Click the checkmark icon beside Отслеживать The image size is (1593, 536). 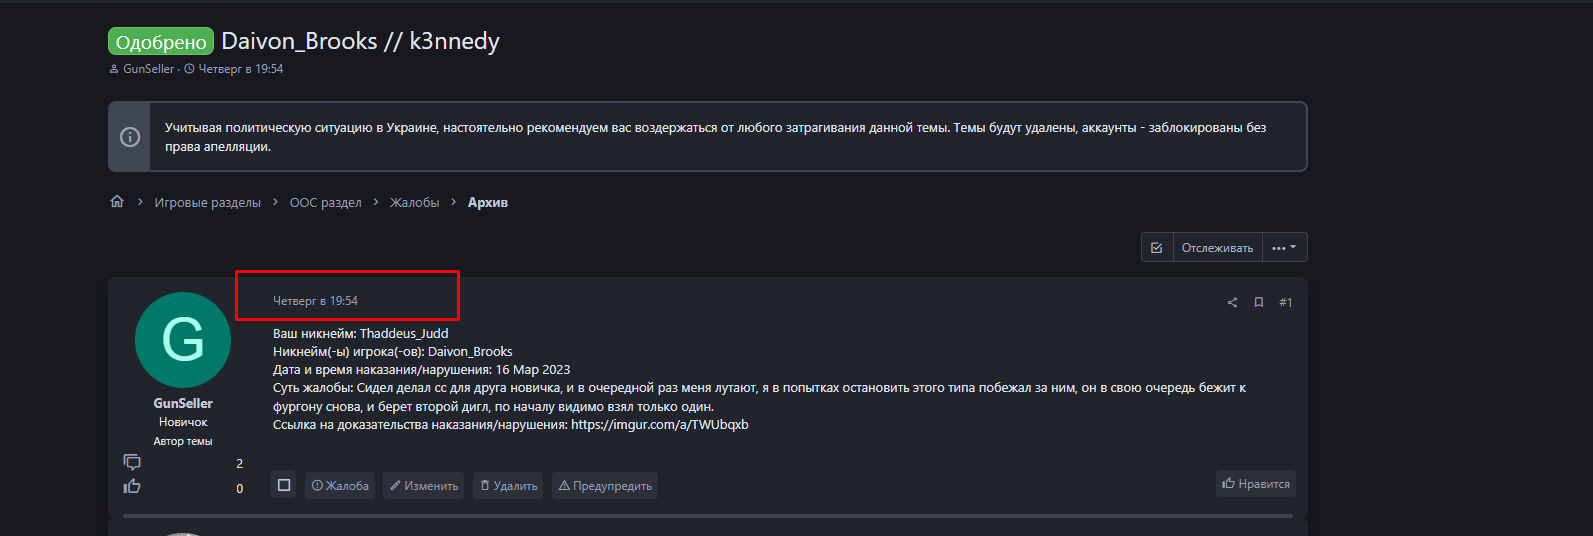pyautogui.click(x=1157, y=248)
